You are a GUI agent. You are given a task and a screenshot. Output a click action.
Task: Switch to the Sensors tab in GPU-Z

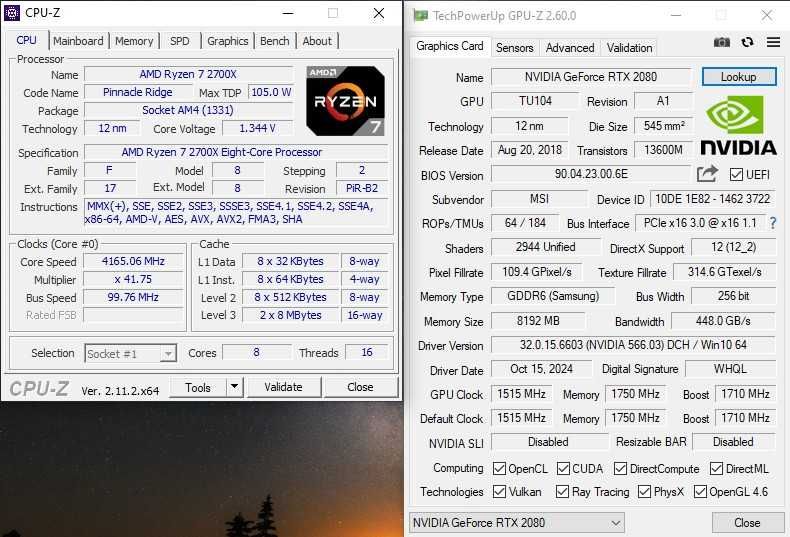[514, 48]
